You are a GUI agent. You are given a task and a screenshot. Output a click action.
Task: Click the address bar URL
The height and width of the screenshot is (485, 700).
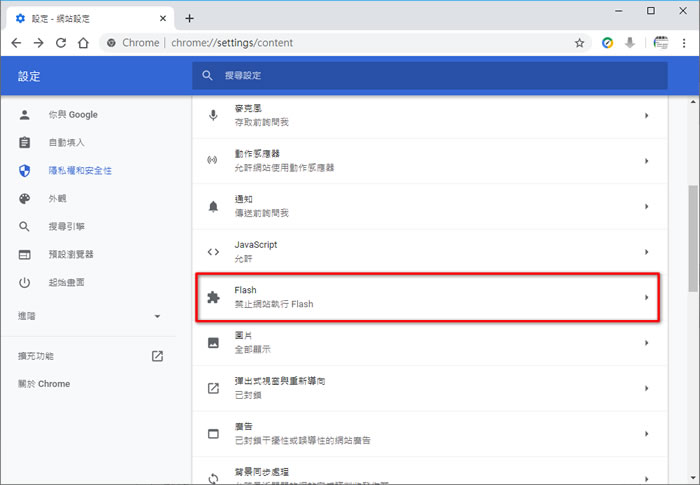click(x=232, y=43)
